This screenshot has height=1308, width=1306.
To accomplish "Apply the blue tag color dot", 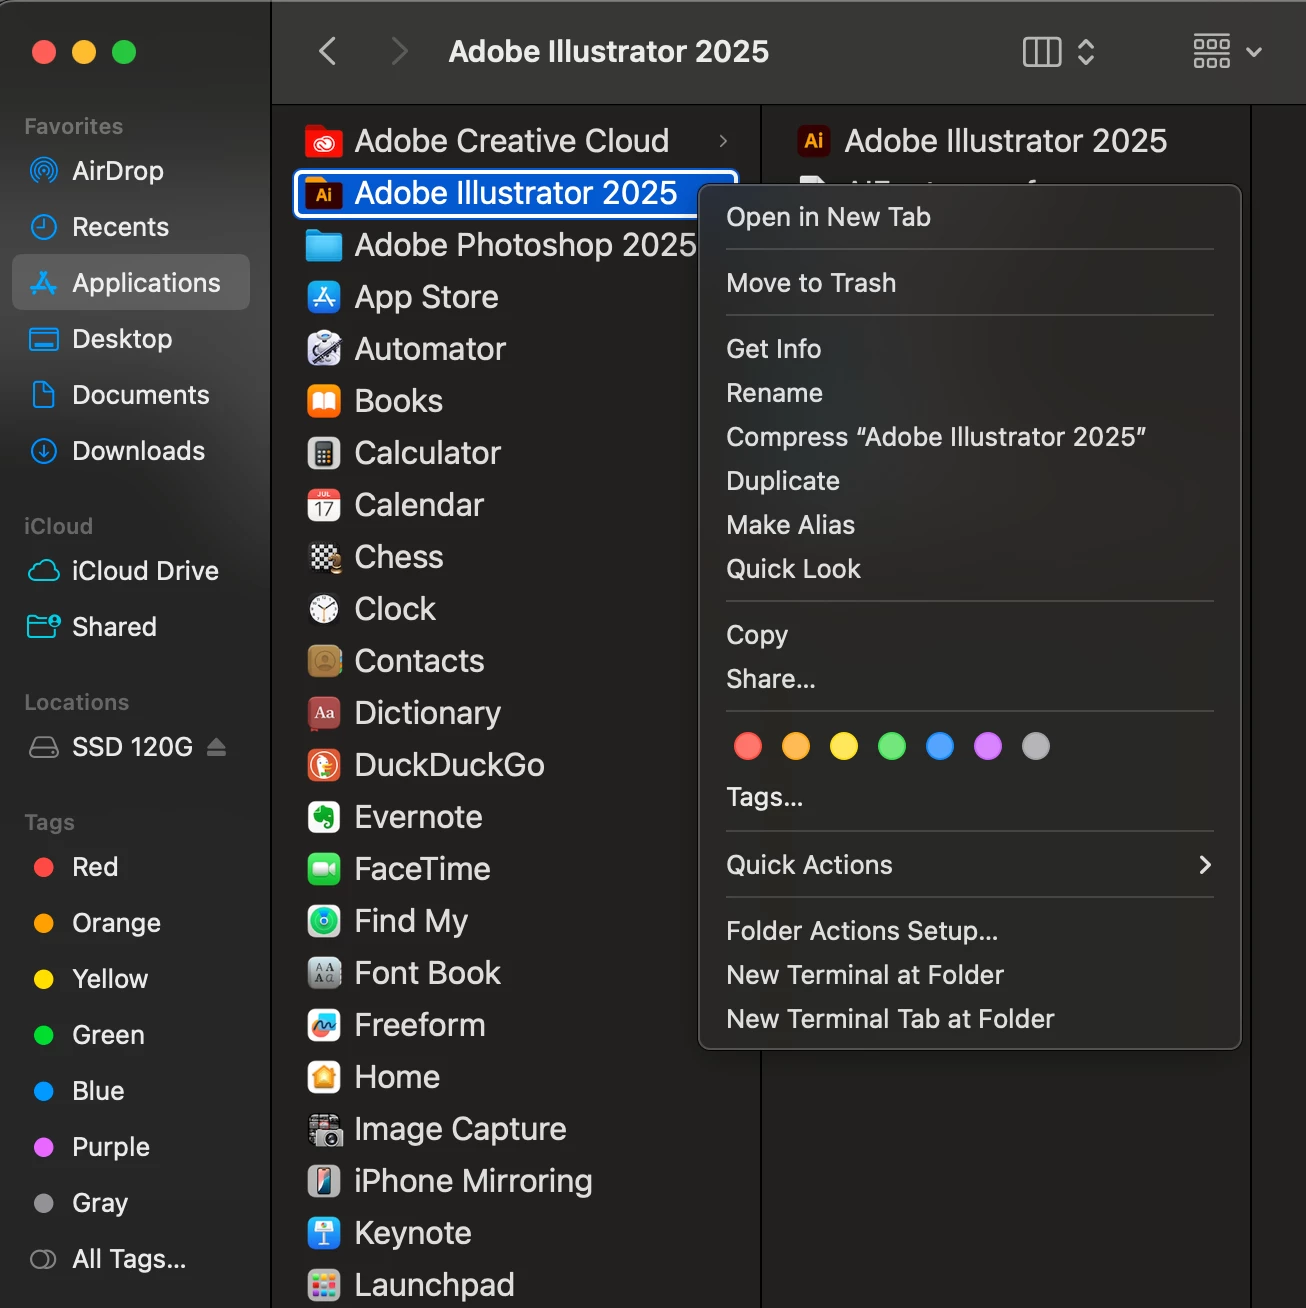I will (940, 746).
